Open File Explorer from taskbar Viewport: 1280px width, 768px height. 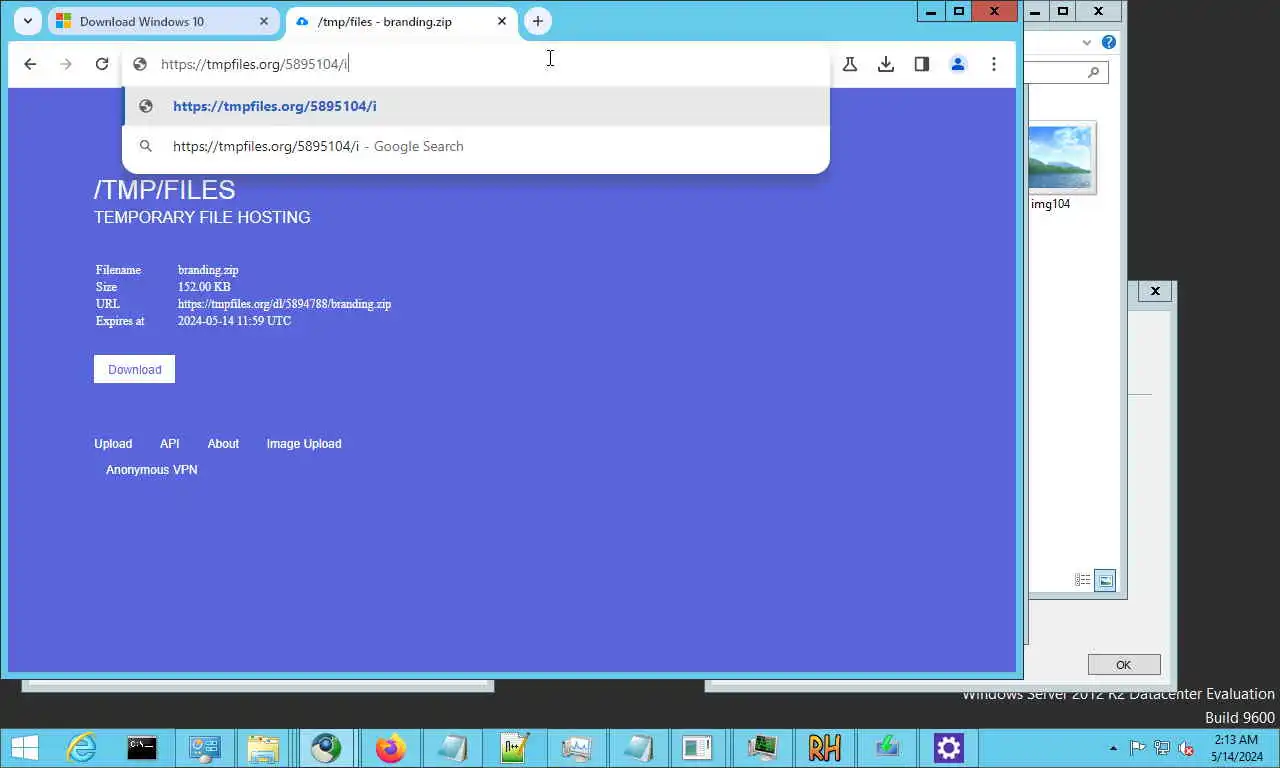[x=264, y=748]
